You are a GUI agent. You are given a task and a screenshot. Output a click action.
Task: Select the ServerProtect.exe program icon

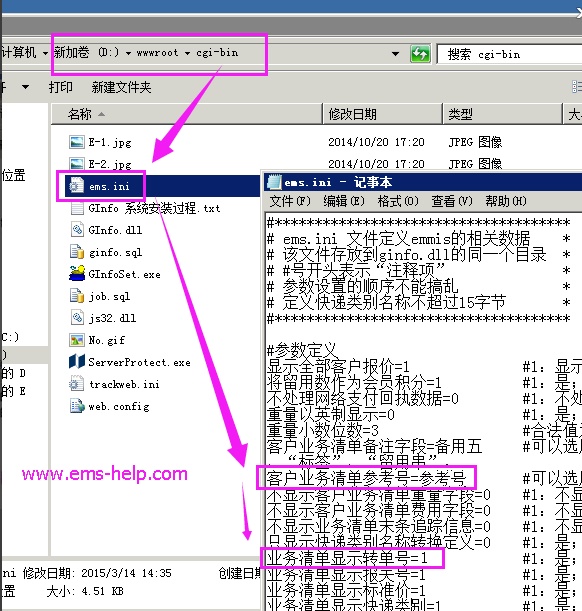[77, 362]
